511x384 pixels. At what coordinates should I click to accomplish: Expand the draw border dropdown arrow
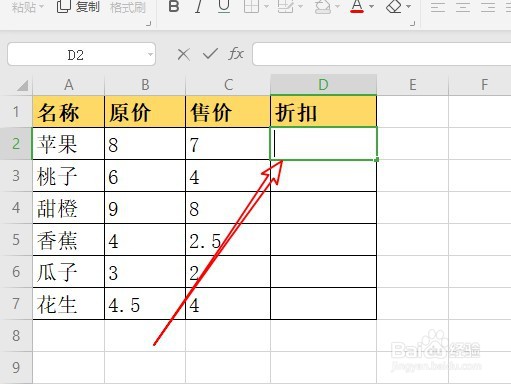[301, 6]
